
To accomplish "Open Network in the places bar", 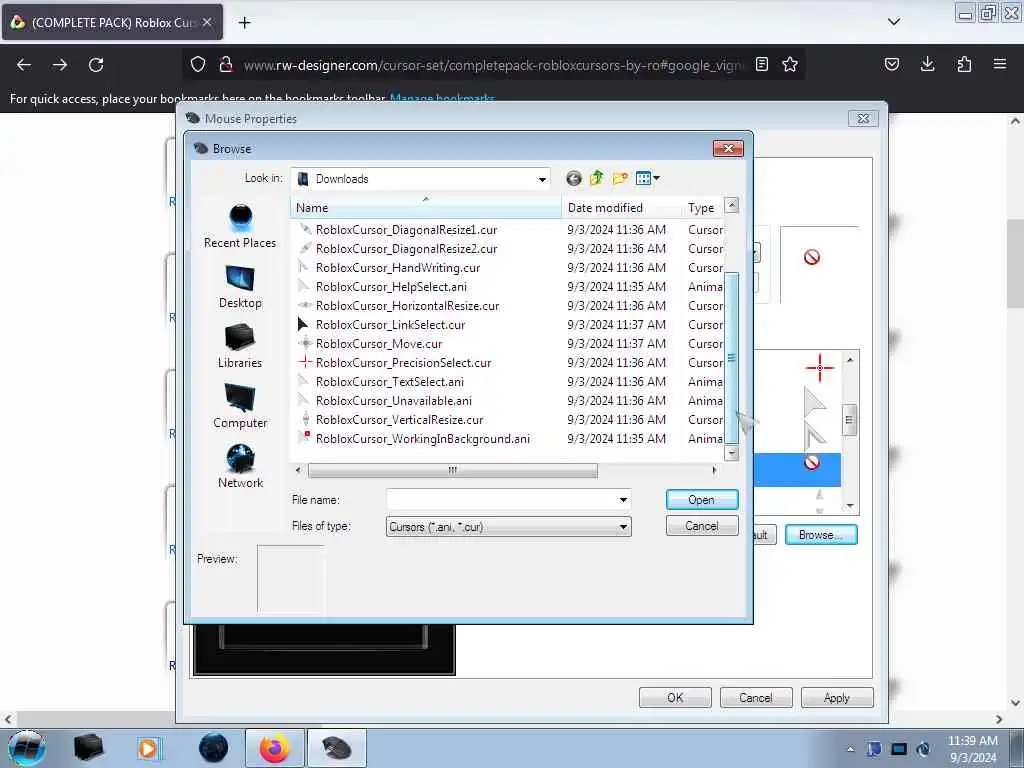I will coord(240,466).
